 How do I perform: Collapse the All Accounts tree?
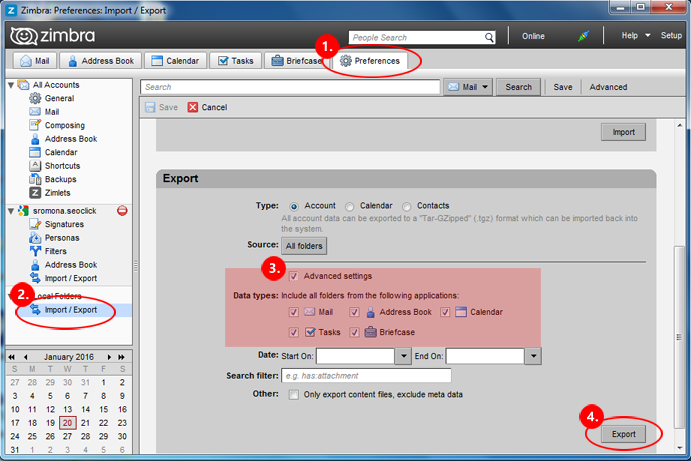[11, 85]
